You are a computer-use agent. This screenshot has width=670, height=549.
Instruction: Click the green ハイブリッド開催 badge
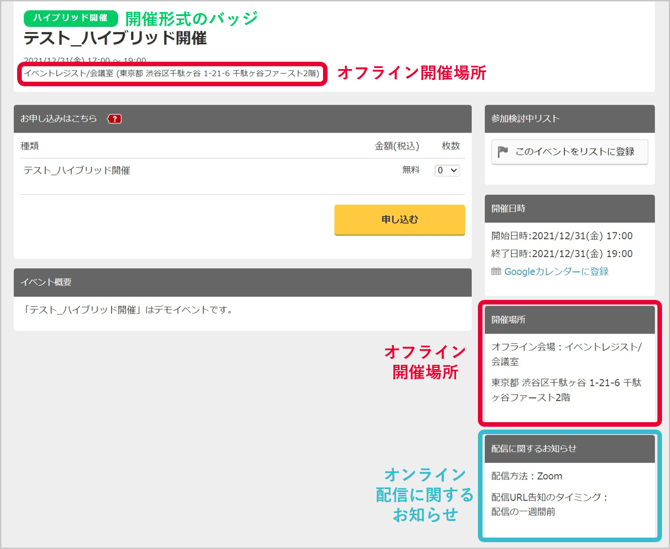[x=70, y=18]
